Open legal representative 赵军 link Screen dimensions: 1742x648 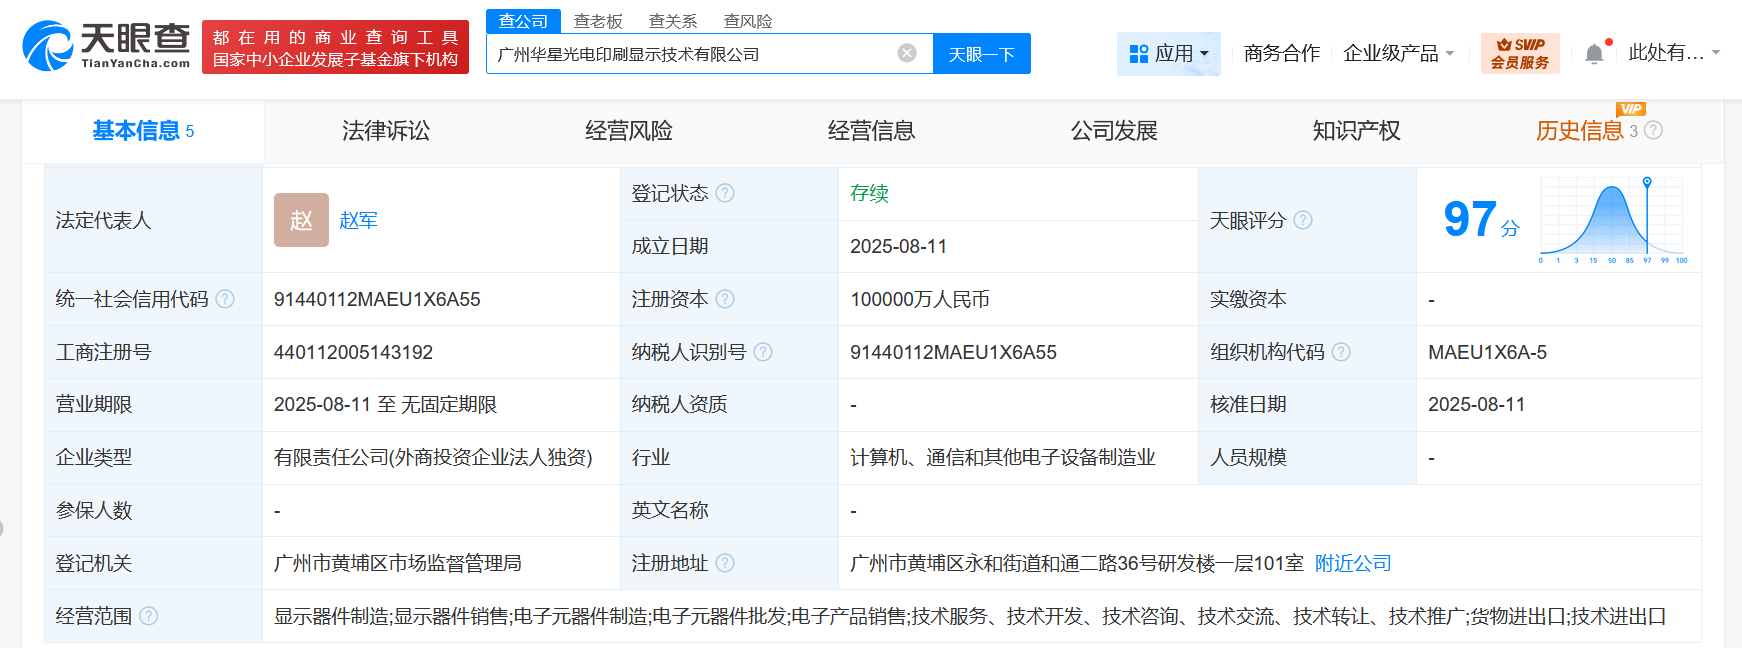point(358,220)
